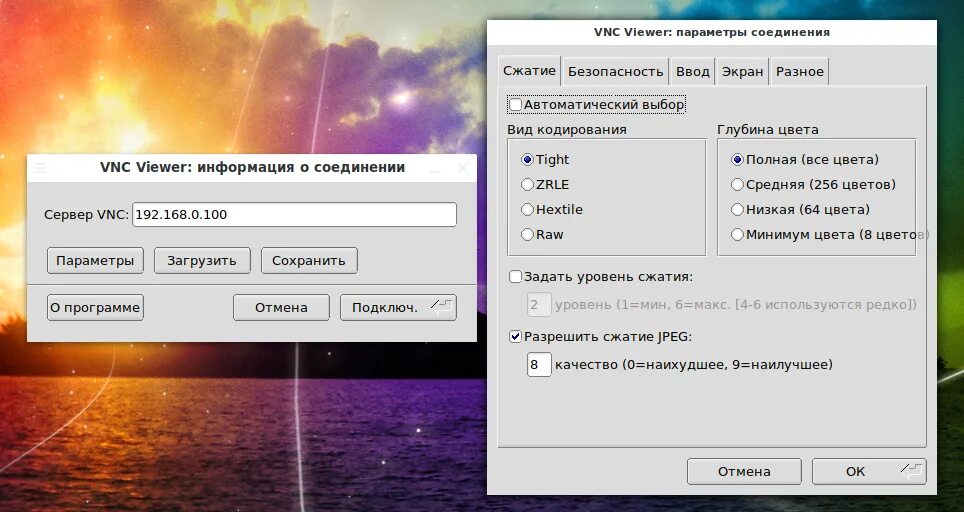Click the Сервер VNC address field
Image resolution: width=964 pixels, height=512 pixels.
point(294,215)
